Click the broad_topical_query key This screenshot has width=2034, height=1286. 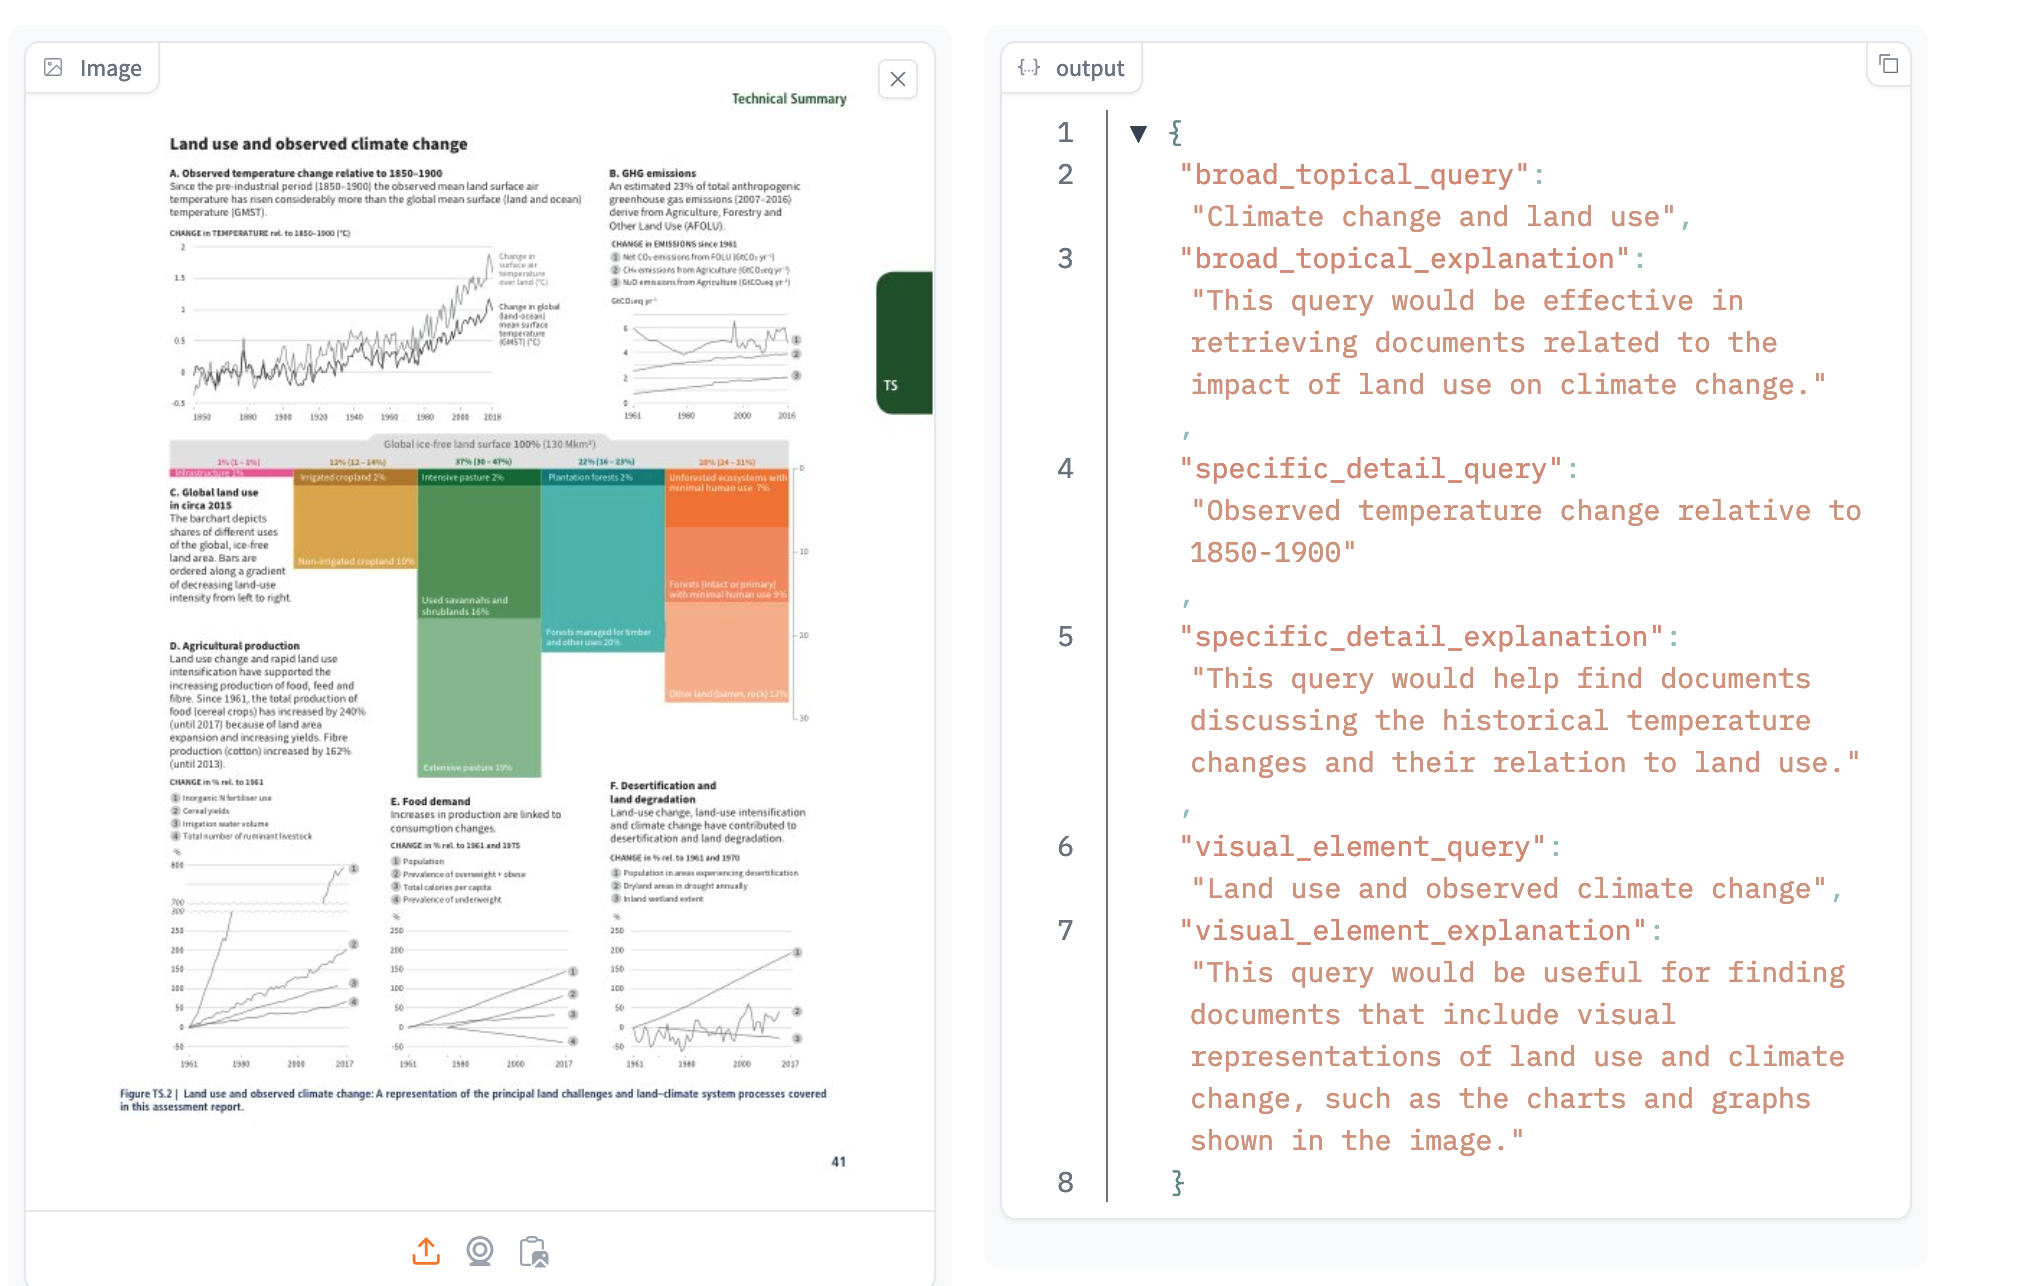coord(1354,175)
